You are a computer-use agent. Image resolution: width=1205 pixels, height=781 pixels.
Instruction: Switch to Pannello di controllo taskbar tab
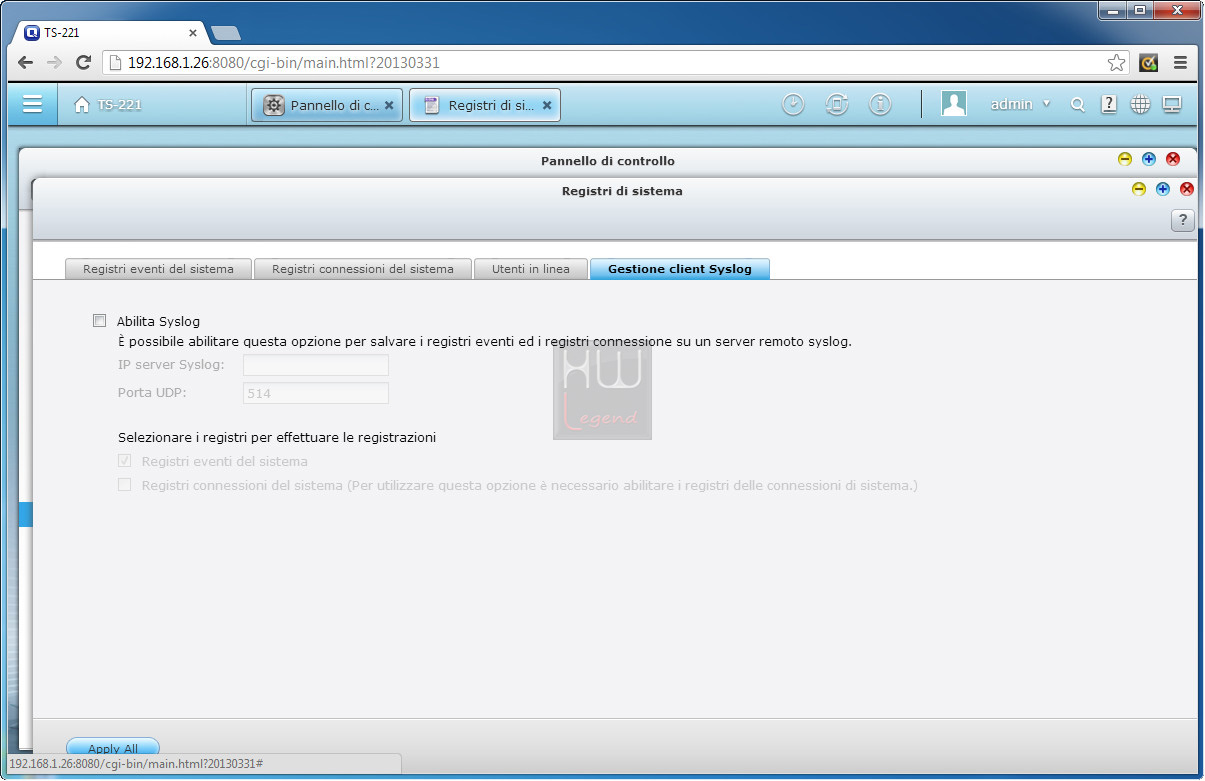point(326,105)
